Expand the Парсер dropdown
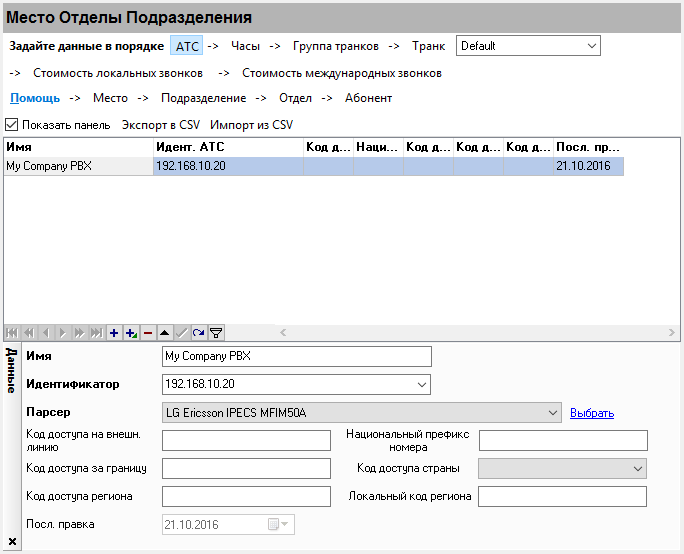The image size is (684, 554). click(553, 413)
